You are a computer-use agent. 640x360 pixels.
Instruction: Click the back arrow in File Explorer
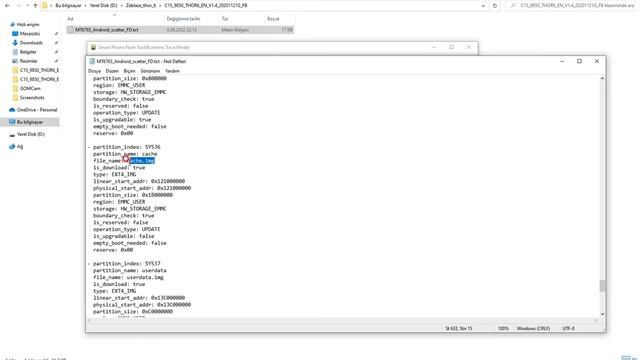tap(7, 6)
